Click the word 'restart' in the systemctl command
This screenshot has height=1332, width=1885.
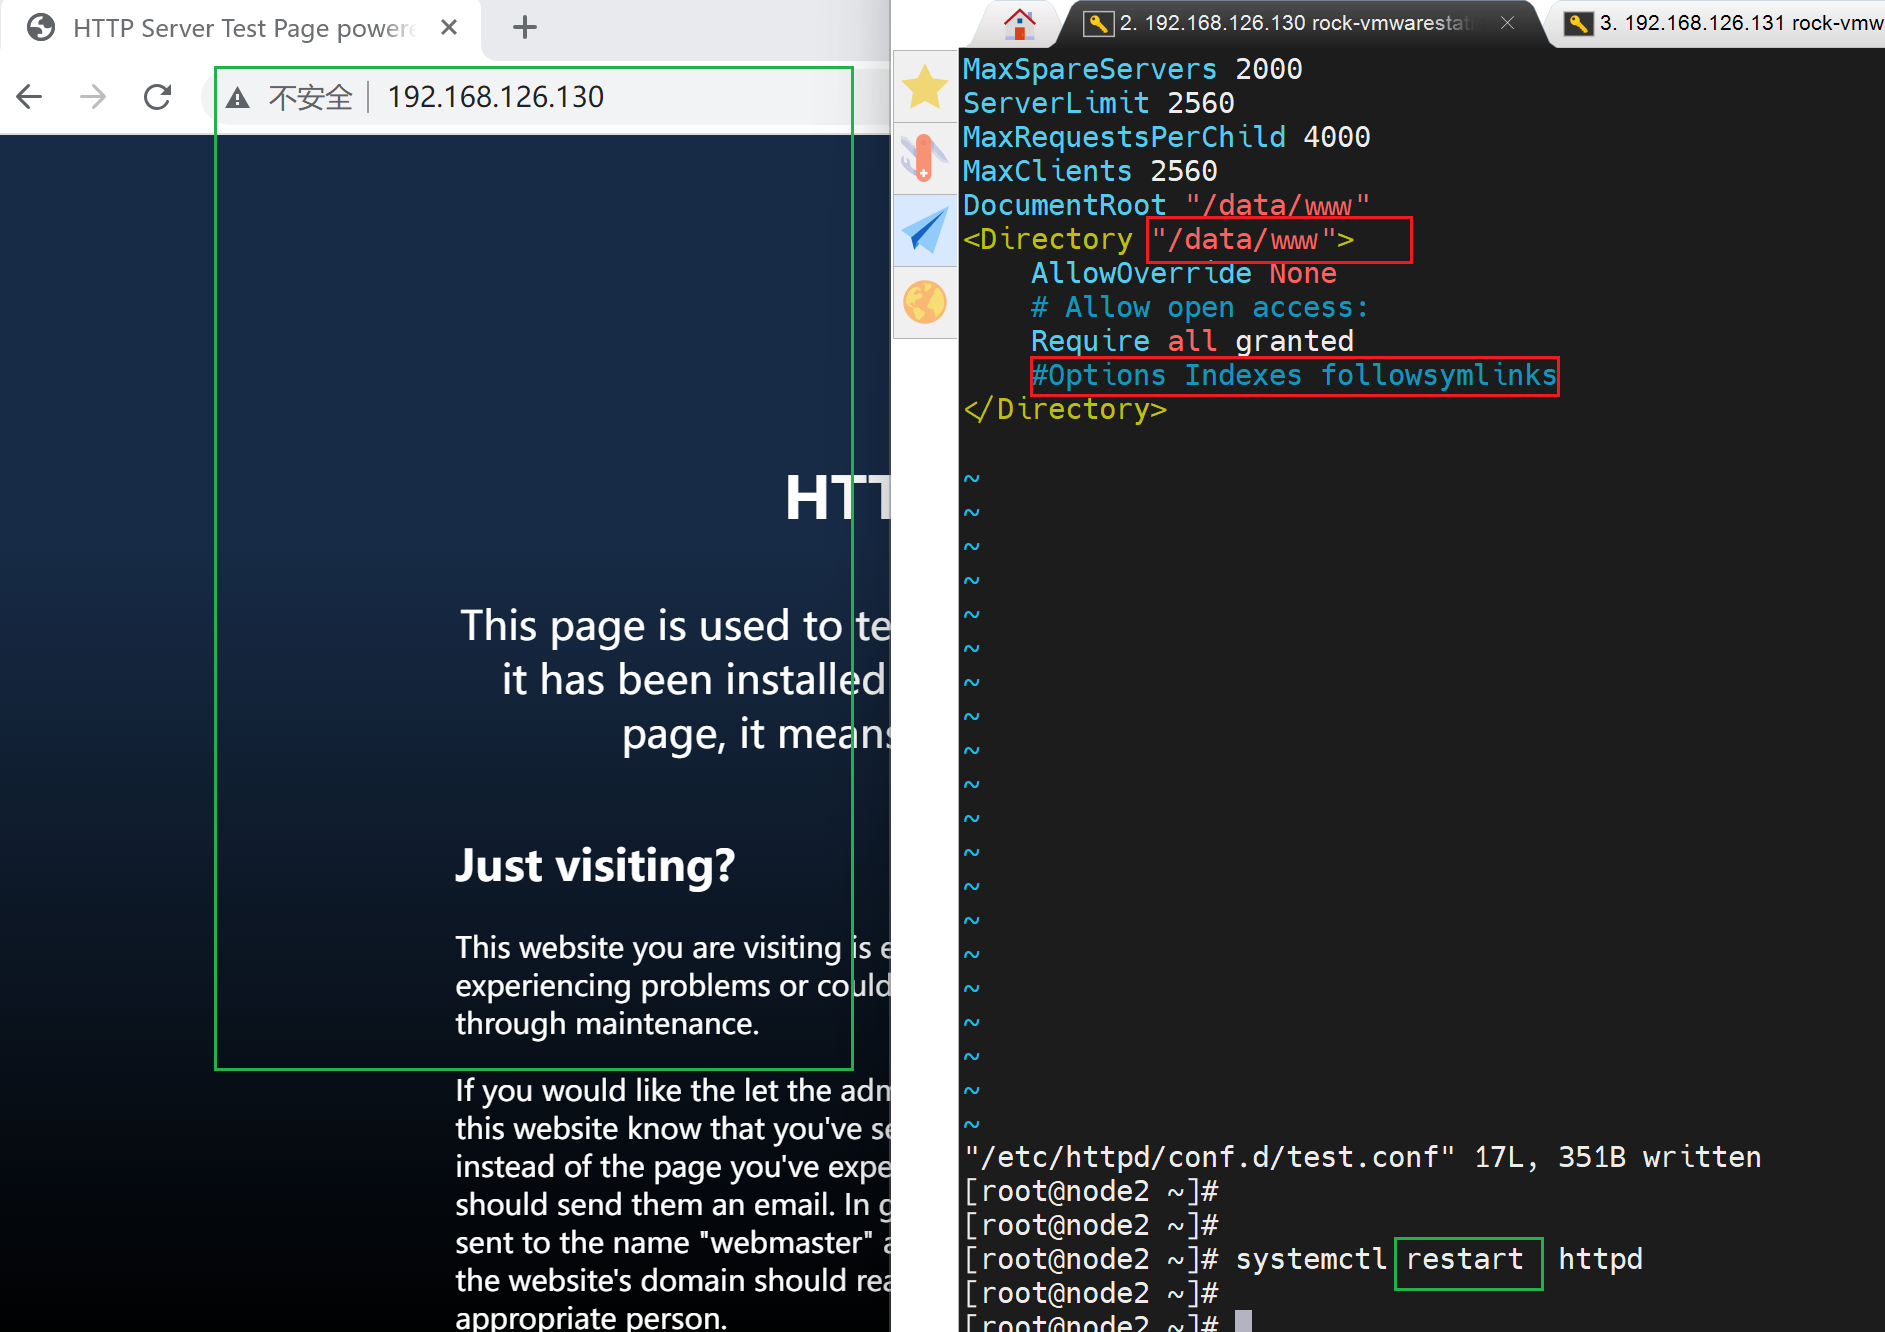coord(1465,1260)
